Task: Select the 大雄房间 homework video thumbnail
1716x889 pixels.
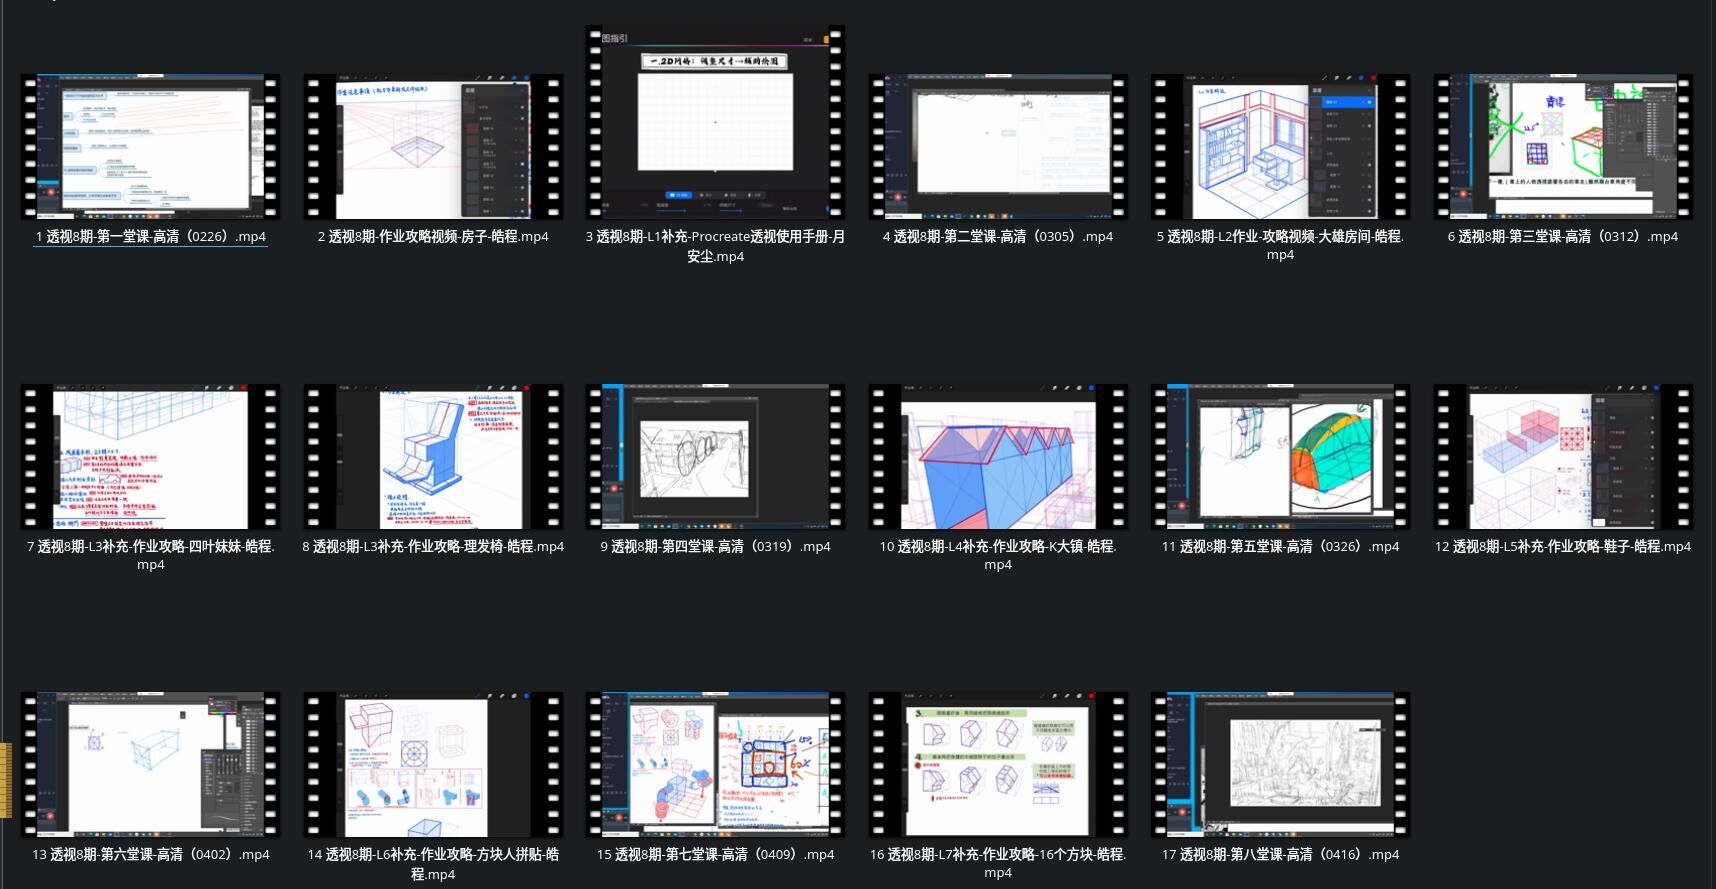Action: click(x=1280, y=146)
